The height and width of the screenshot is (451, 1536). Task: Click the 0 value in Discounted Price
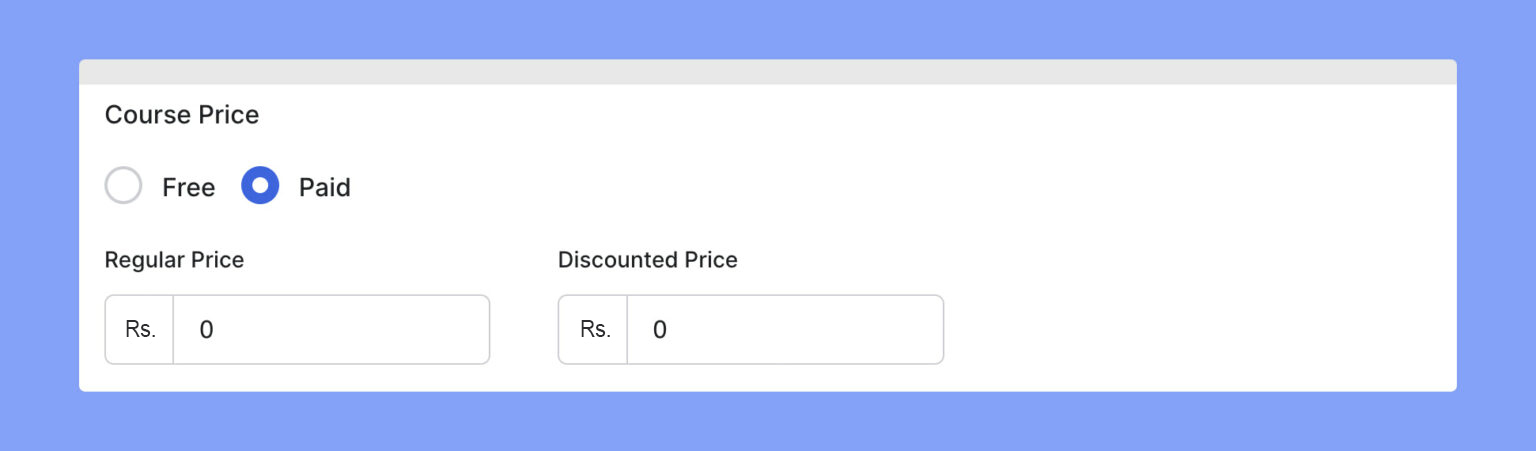[660, 330]
